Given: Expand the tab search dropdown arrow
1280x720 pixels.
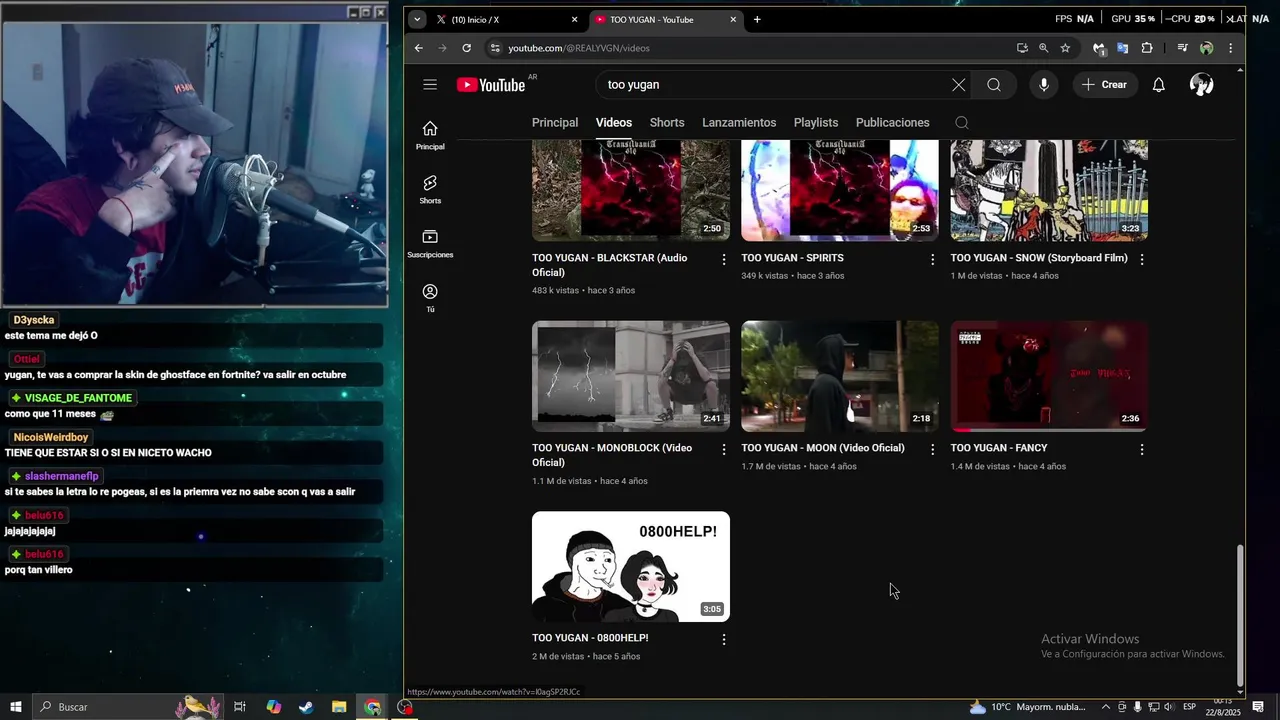Looking at the screenshot, I should [x=417, y=19].
